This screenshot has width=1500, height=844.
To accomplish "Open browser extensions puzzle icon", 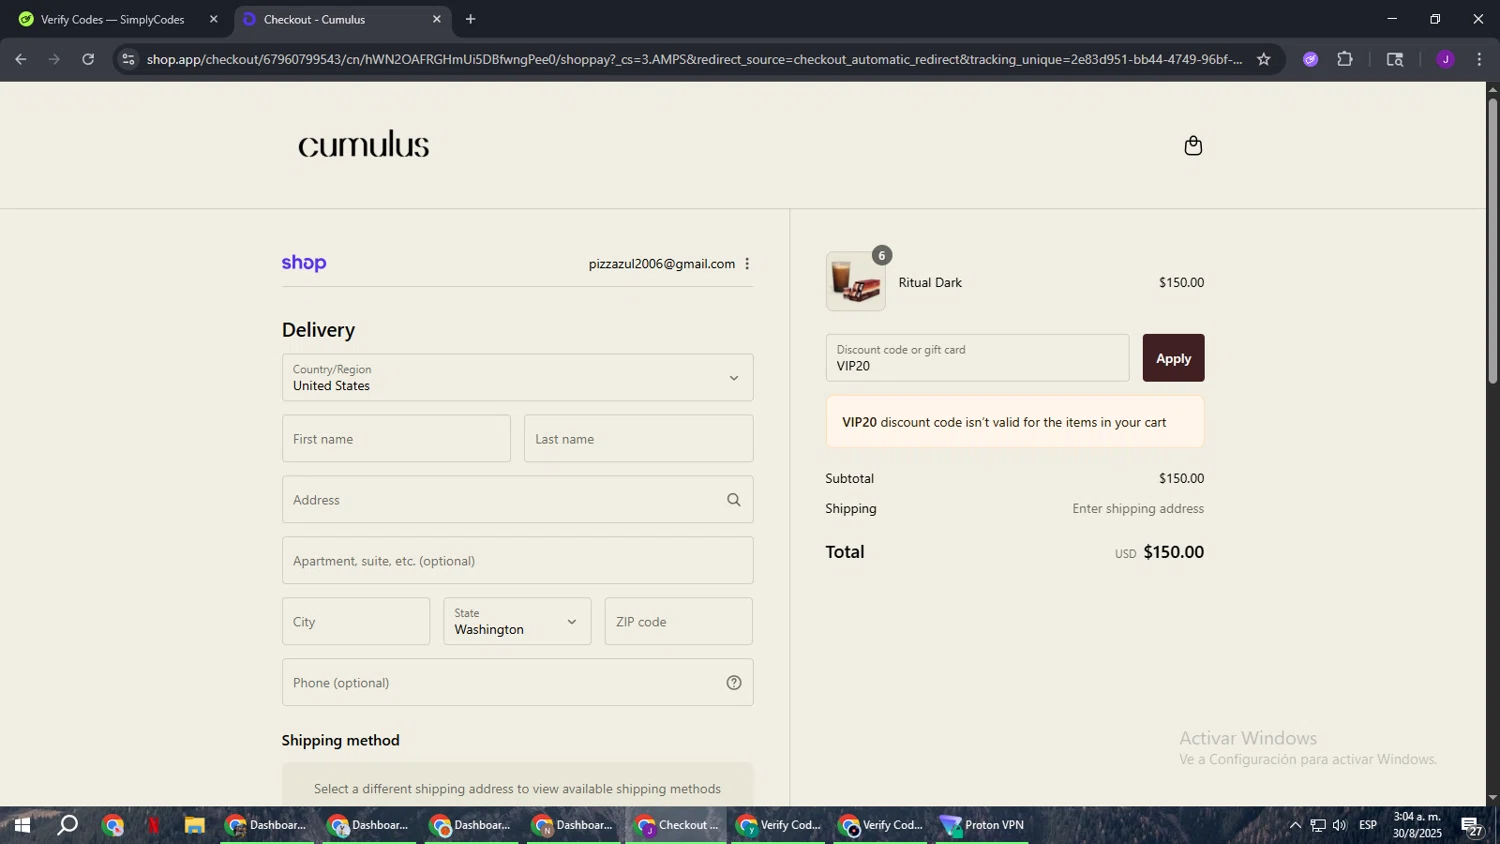I will pyautogui.click(x=1345, y=59).
